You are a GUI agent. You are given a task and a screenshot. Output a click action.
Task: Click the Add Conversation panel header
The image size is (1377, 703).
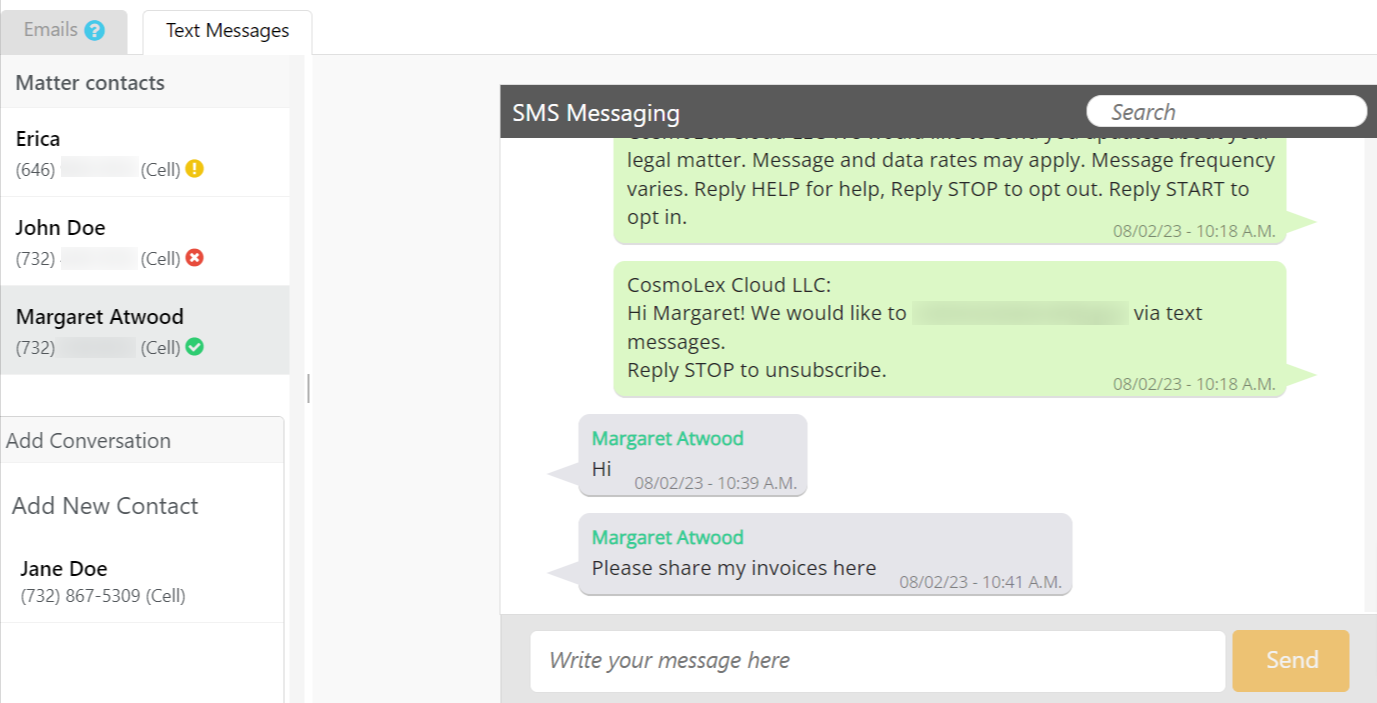(142, 440)
